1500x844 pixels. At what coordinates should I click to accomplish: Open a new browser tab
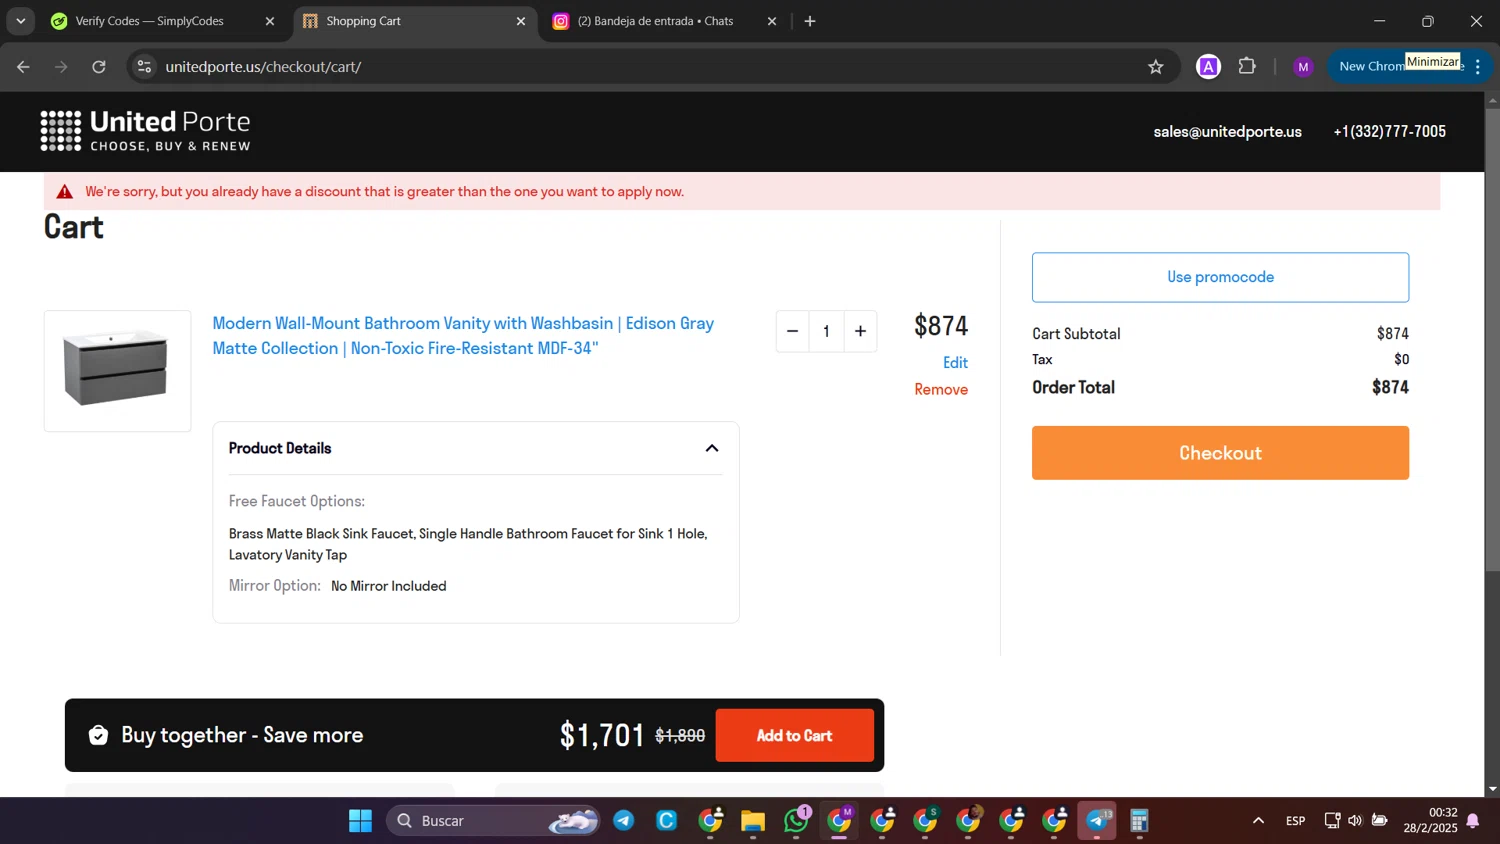810,21
